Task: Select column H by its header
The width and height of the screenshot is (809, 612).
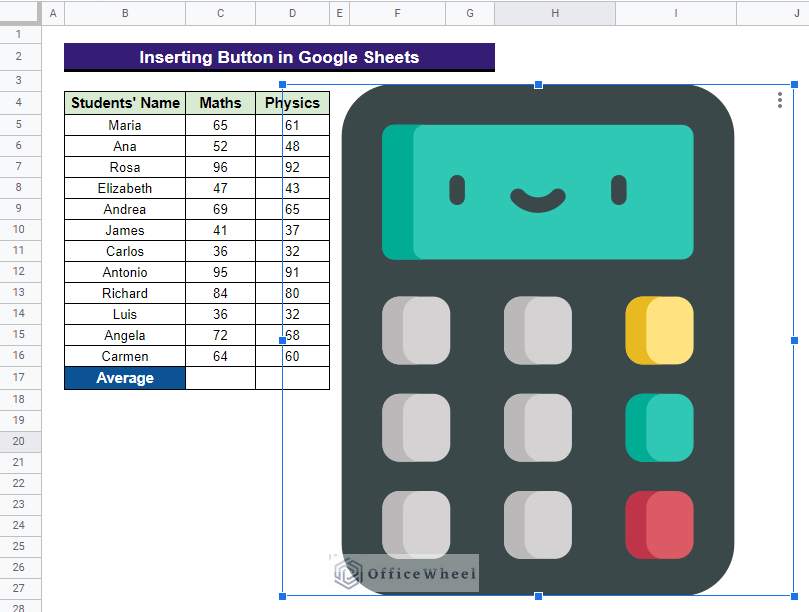Action: point(554,13)
